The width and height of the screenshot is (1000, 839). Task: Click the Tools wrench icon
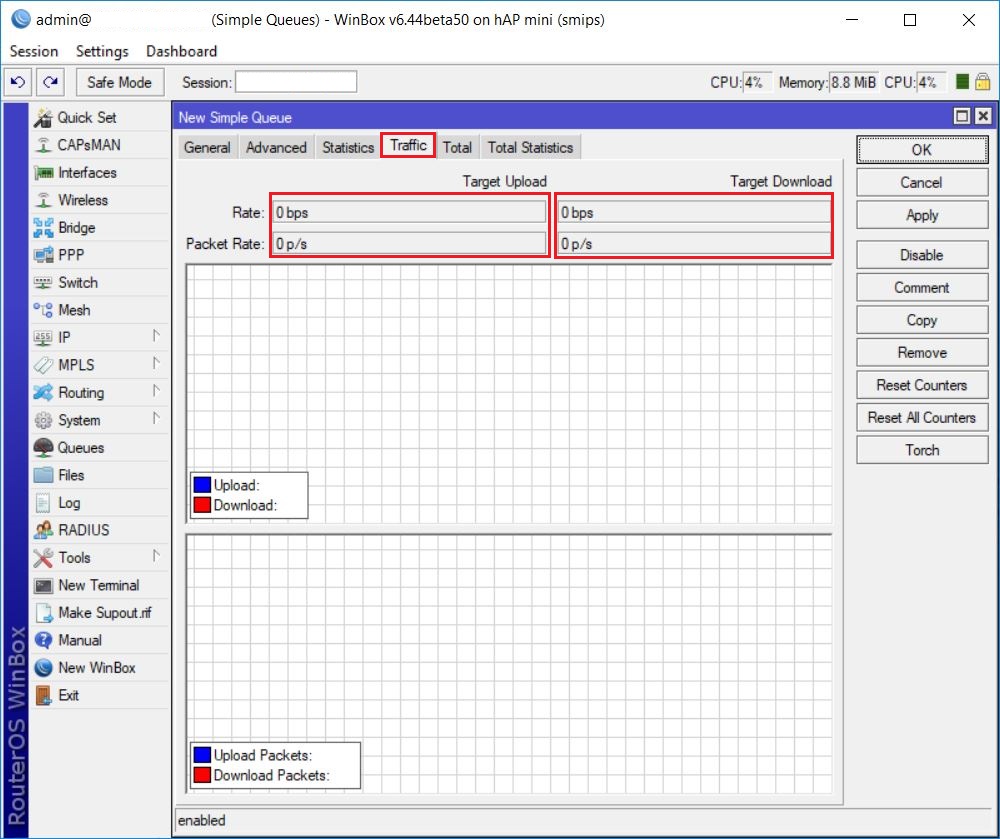pyautogui.click(x=43, y=558)
